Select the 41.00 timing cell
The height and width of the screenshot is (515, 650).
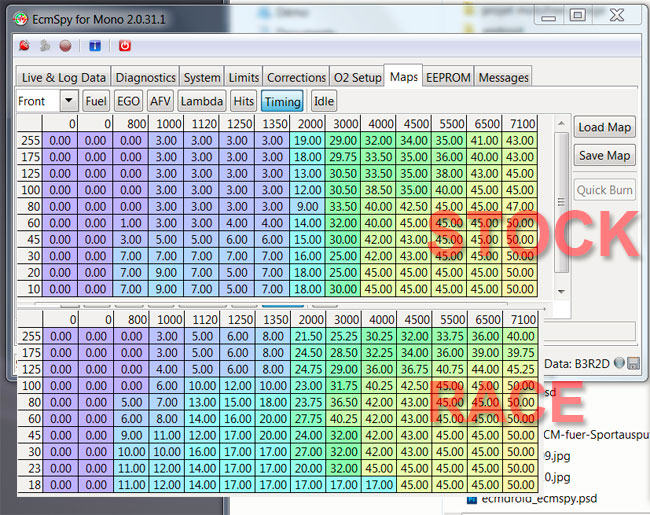coord(484,141)
